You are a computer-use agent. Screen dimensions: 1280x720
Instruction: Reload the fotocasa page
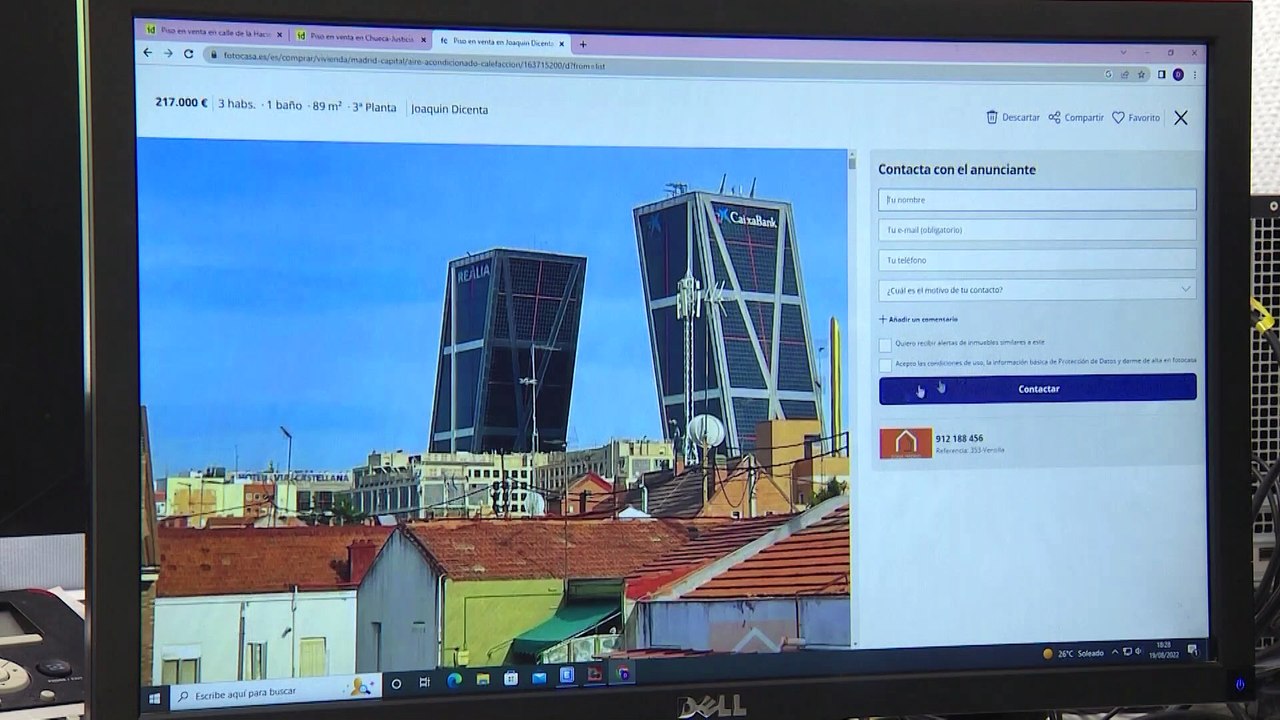point(188,54)
